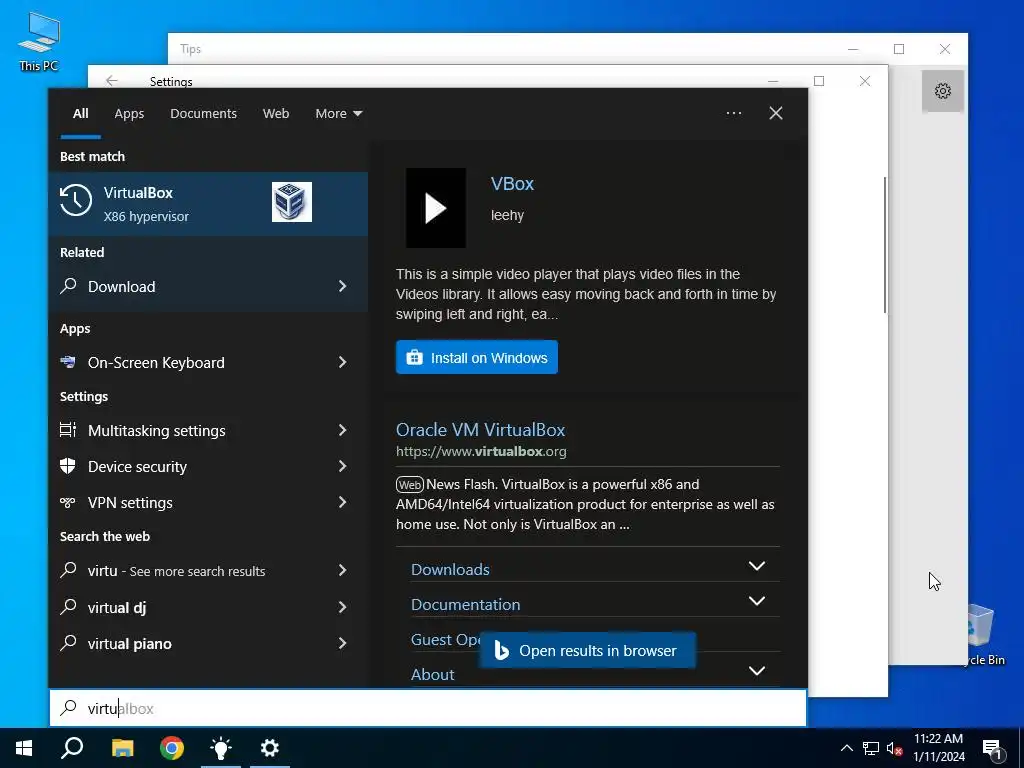The height and width of the screenshot is (768, 1024).
Task: Click the VBox app title link
Action: pyautogui.click(x=512, y=184)
